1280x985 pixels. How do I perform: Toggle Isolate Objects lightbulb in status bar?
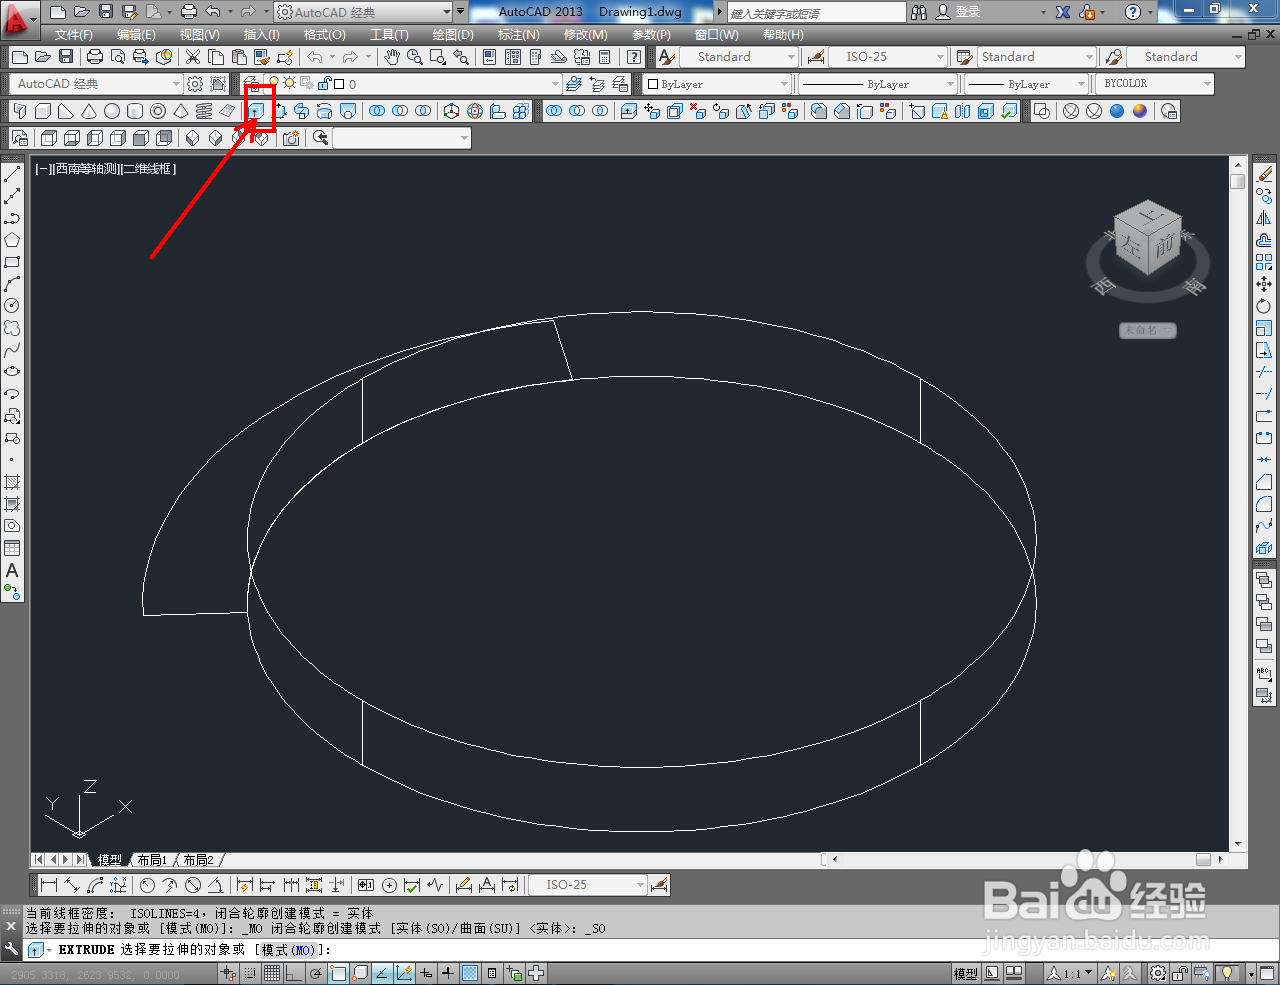click(x=1227, y=973)
